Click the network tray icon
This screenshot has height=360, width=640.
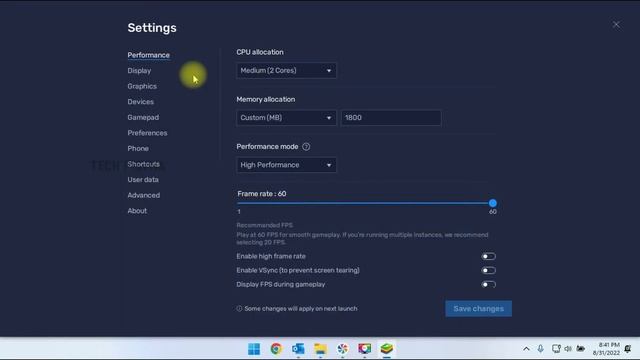(x=556, y=349)
